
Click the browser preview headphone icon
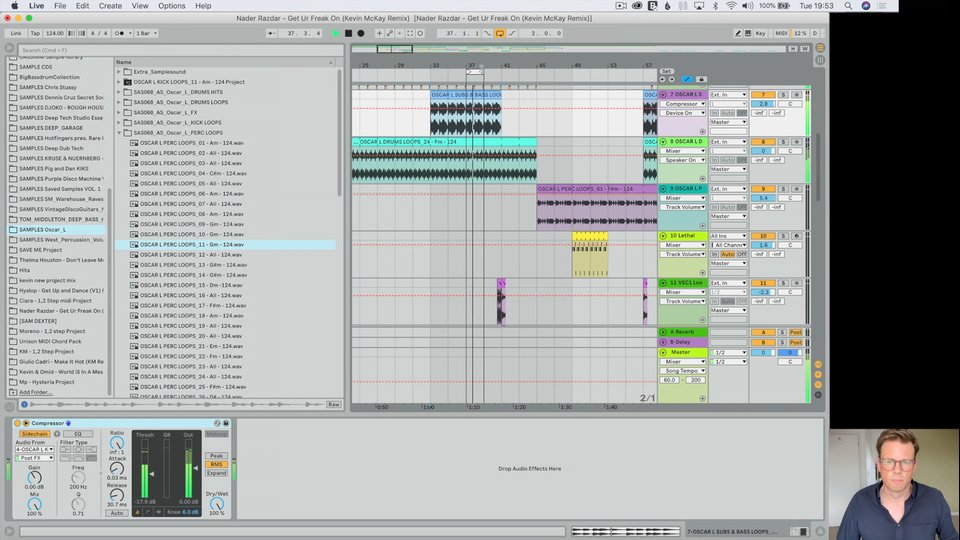tap(24, 404)
